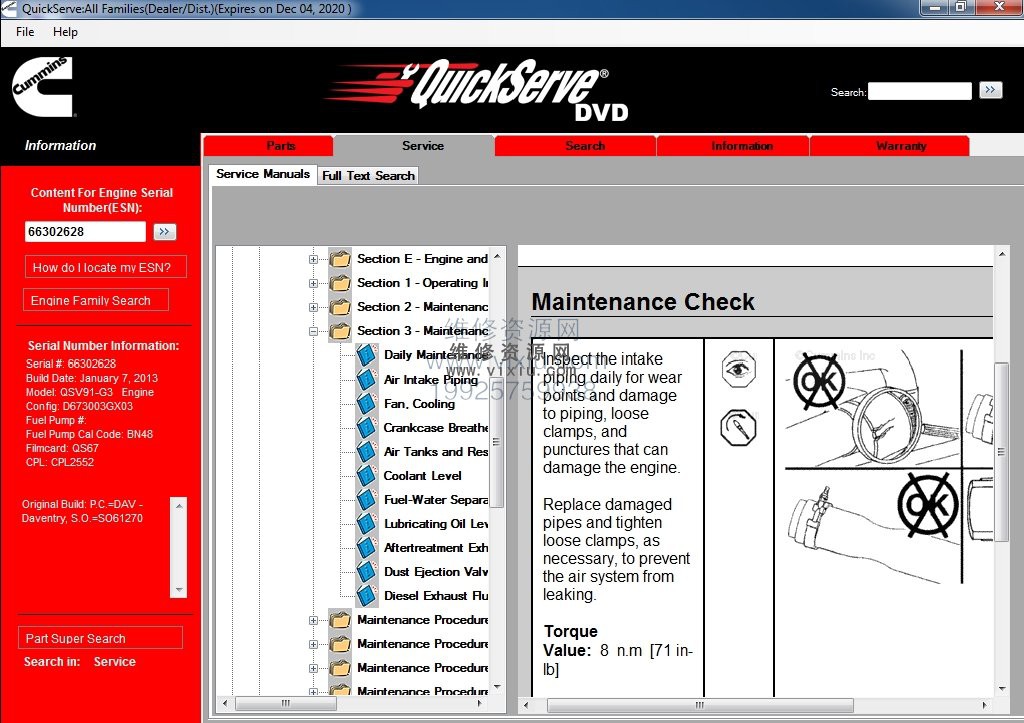Click the Model QSV91-G3 Engine text
Image resolution: width=1024 pixels, height=723 pixels.
click(x=90, y=392)
